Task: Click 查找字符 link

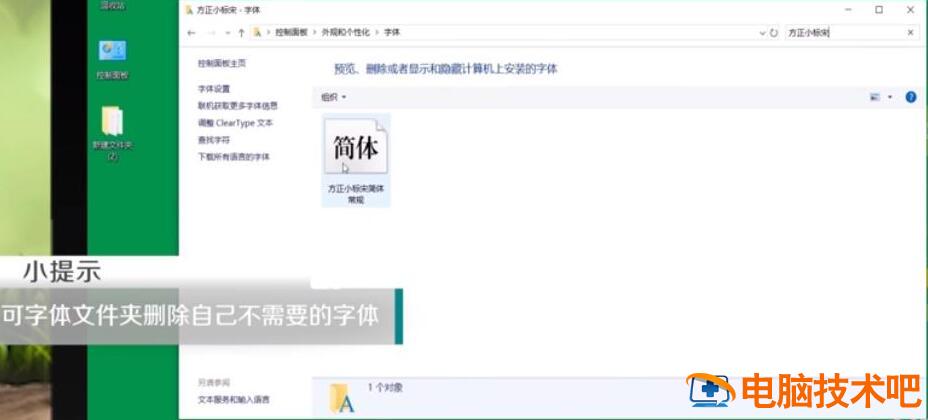Action: tap(214, 140)
